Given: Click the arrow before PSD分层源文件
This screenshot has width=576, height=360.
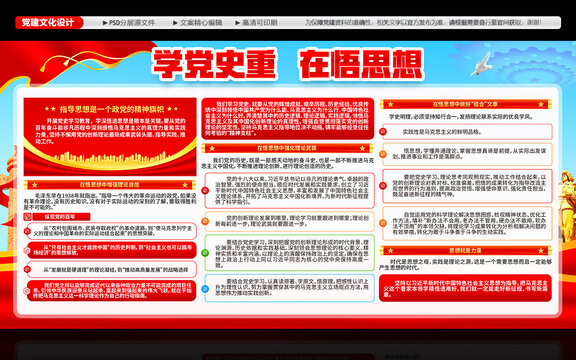Looking at the screenshot, I should coord(105,23).
